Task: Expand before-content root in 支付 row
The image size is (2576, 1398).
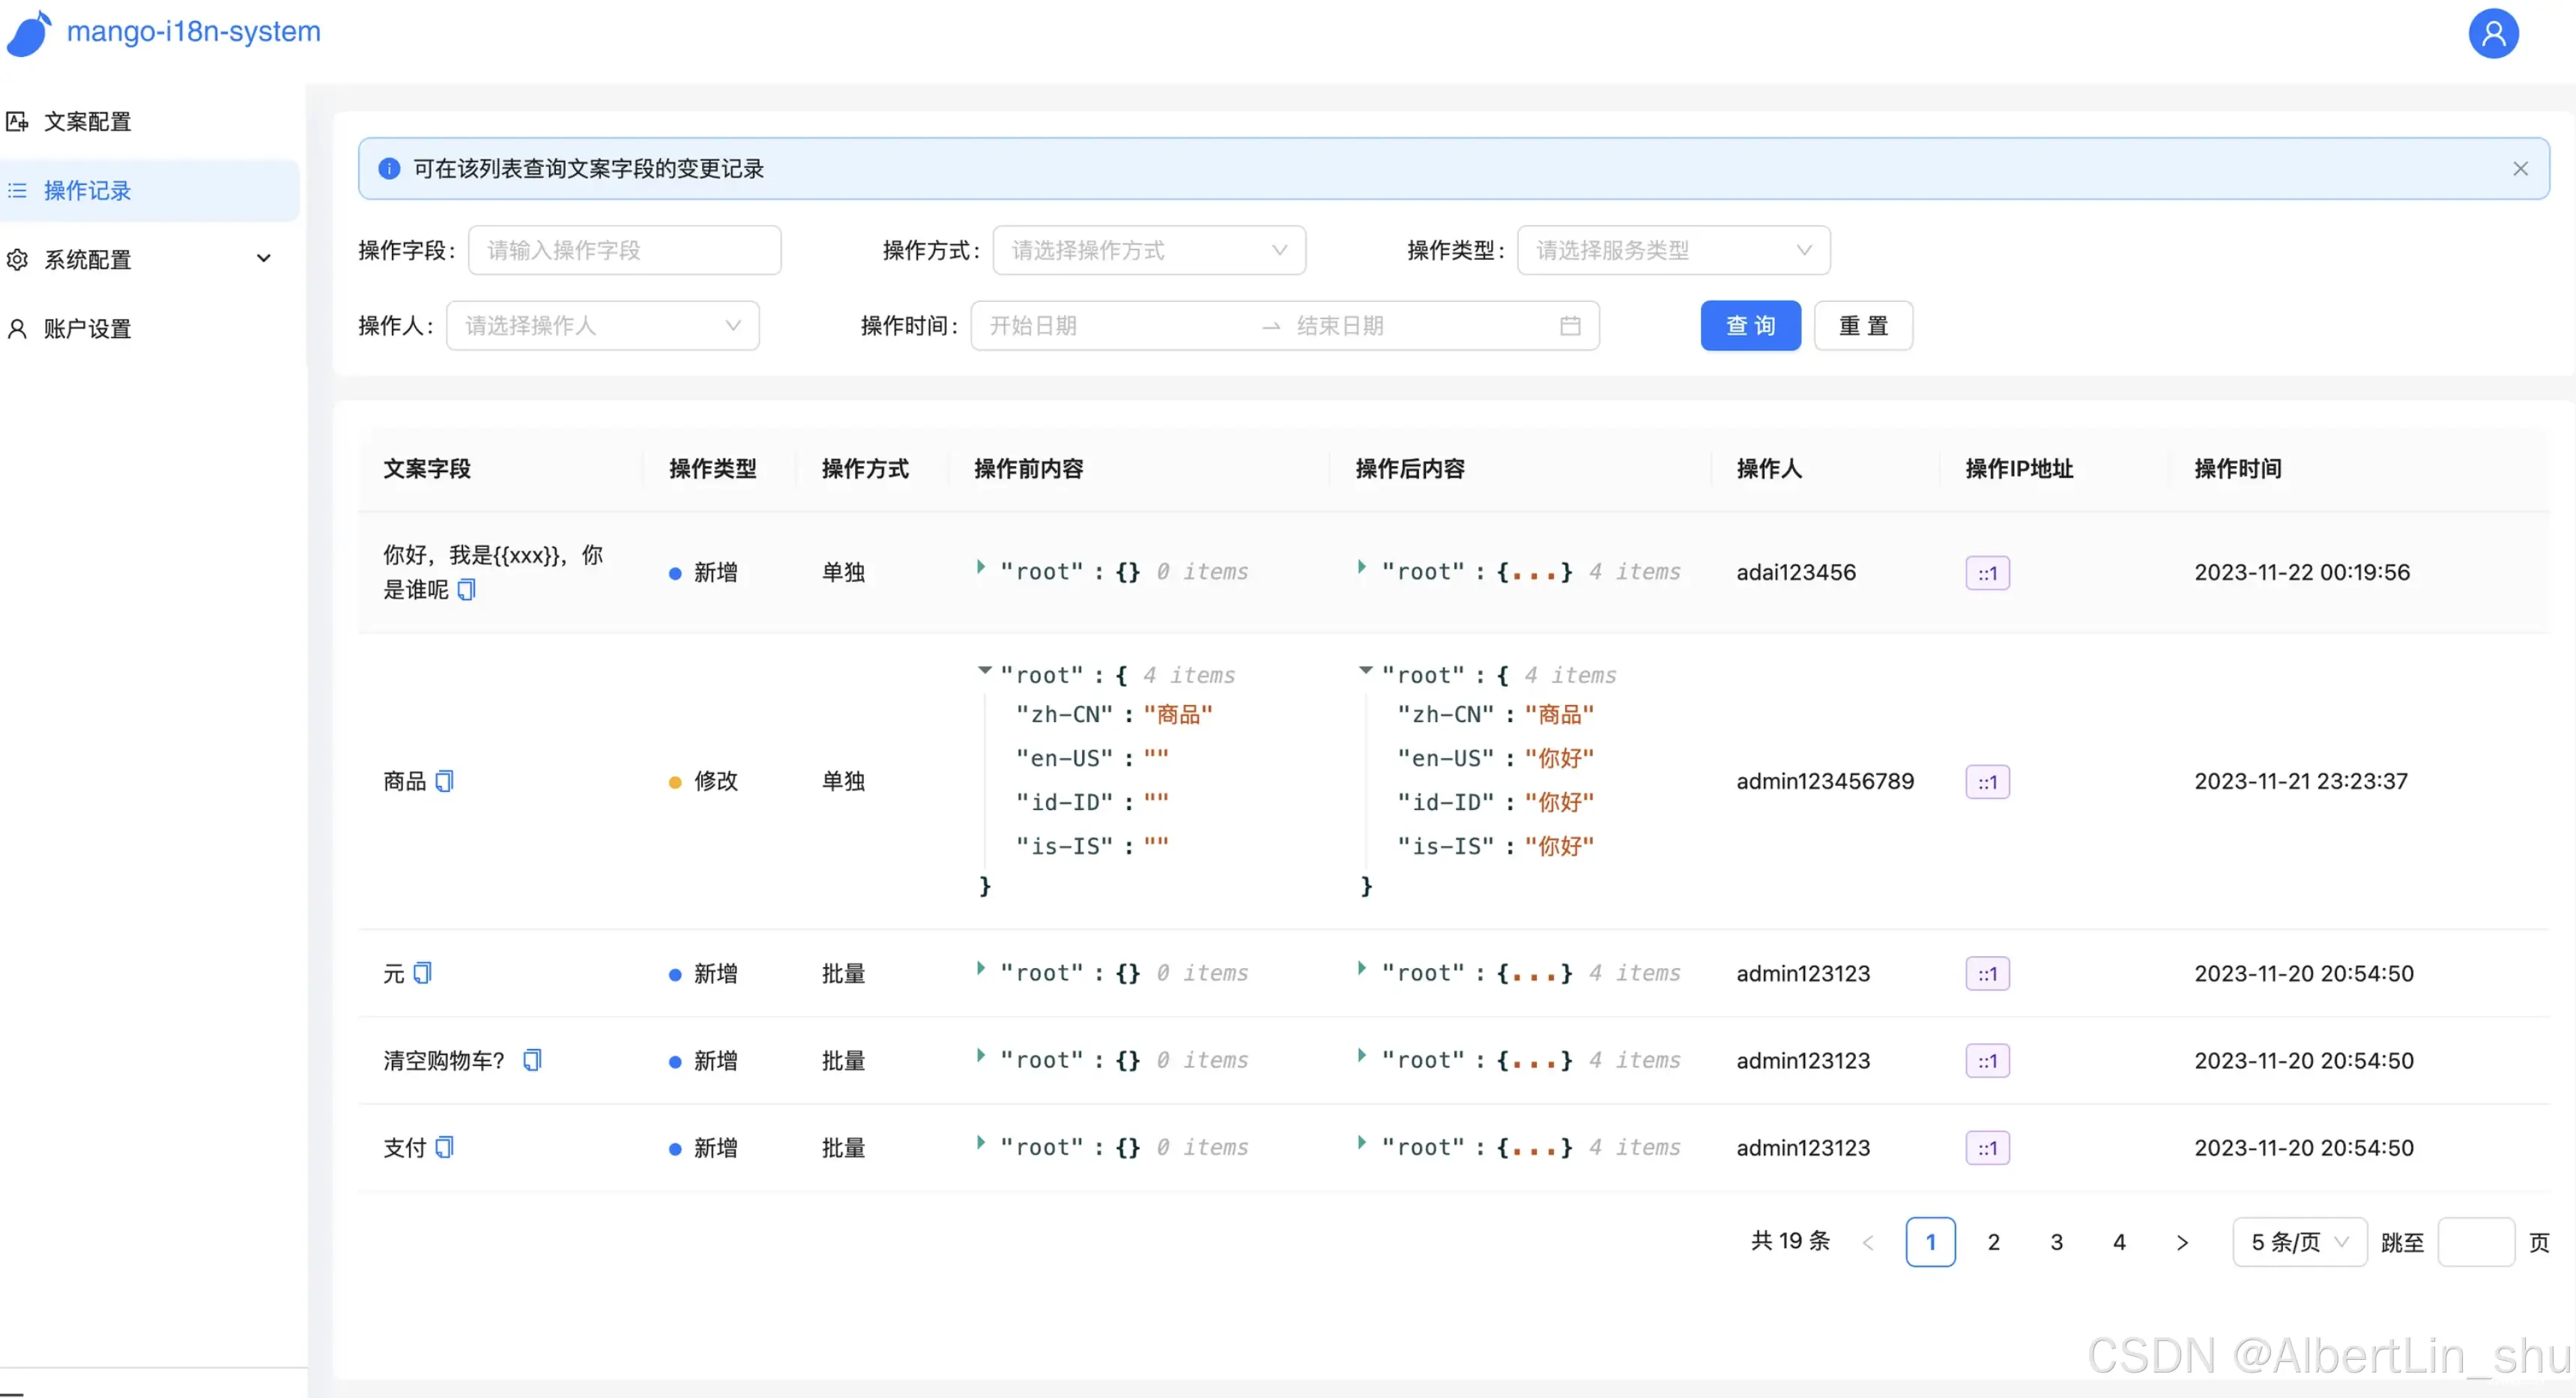Action: pyautogui.click(x=981, y=1142)
